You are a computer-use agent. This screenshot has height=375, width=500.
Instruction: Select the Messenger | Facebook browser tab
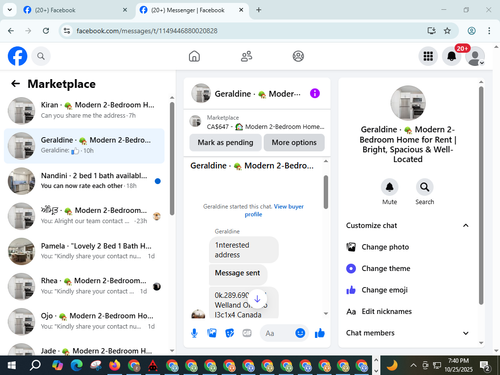click(x=191, y=10)
